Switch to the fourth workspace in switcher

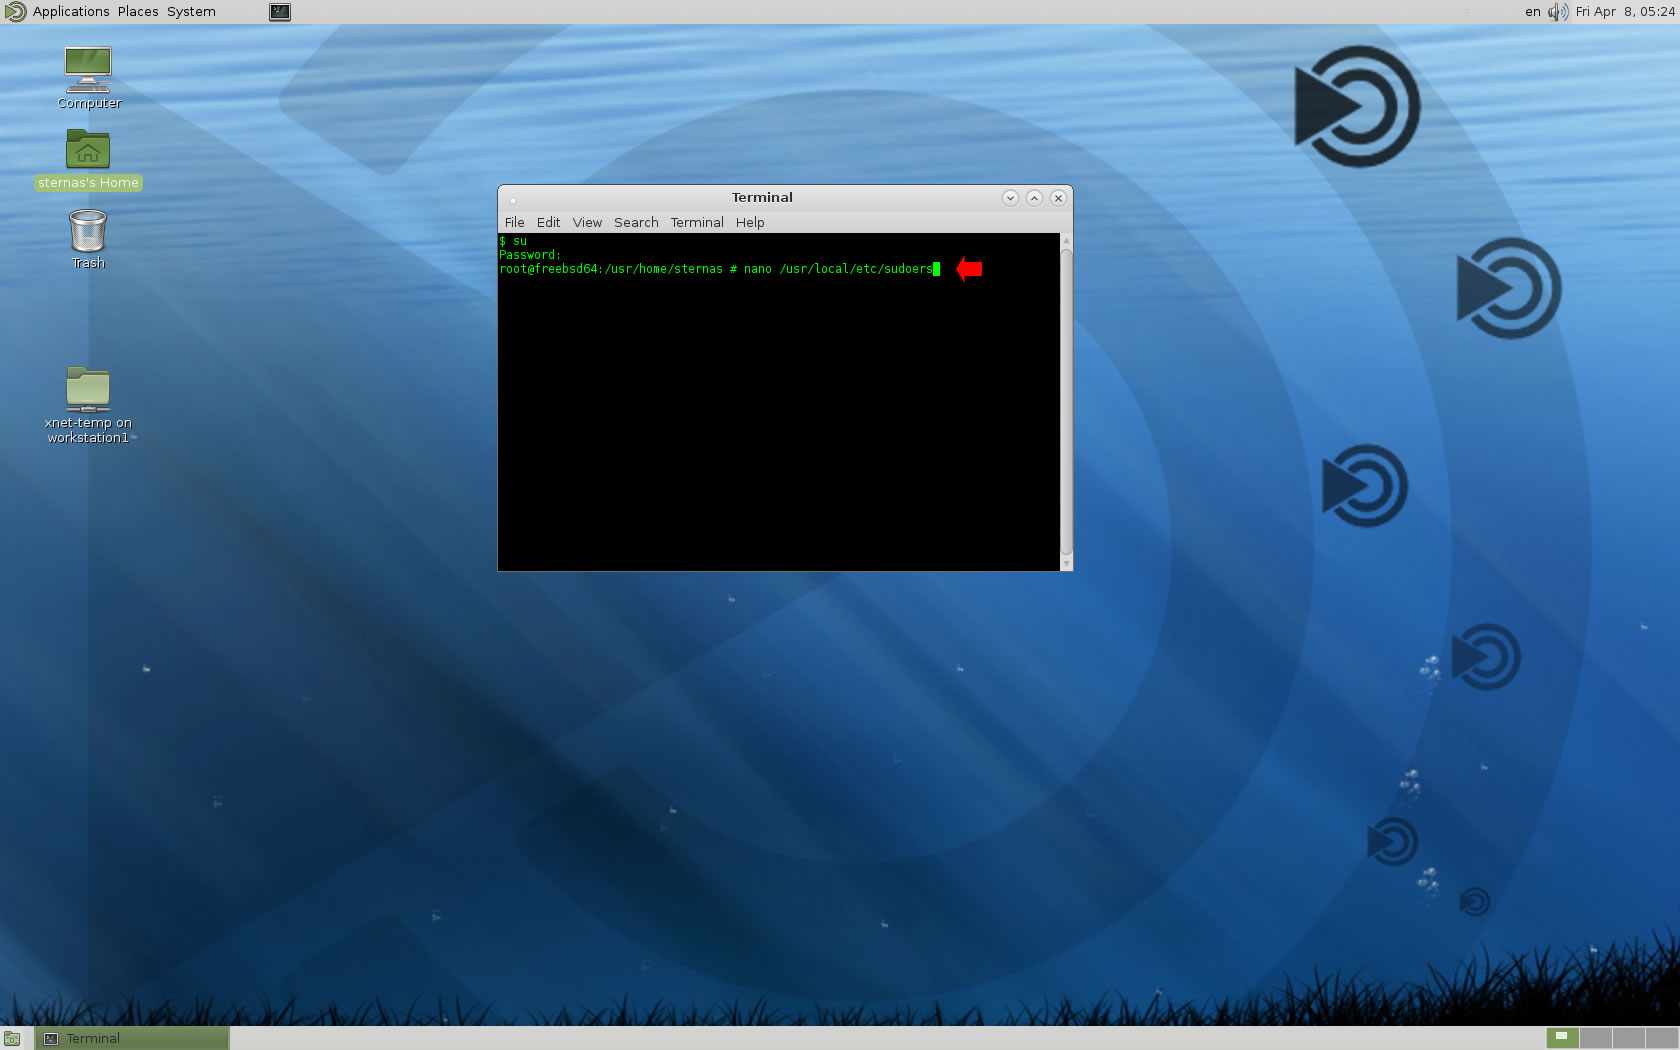click(1661, 1038)
